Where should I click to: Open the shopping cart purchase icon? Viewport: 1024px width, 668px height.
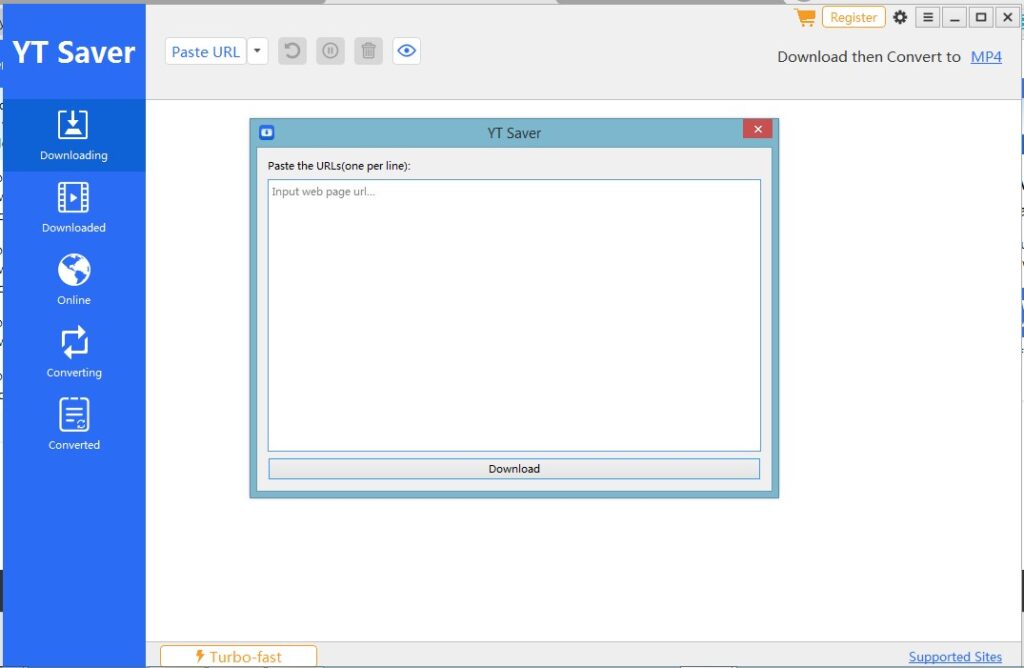point(805,17)
